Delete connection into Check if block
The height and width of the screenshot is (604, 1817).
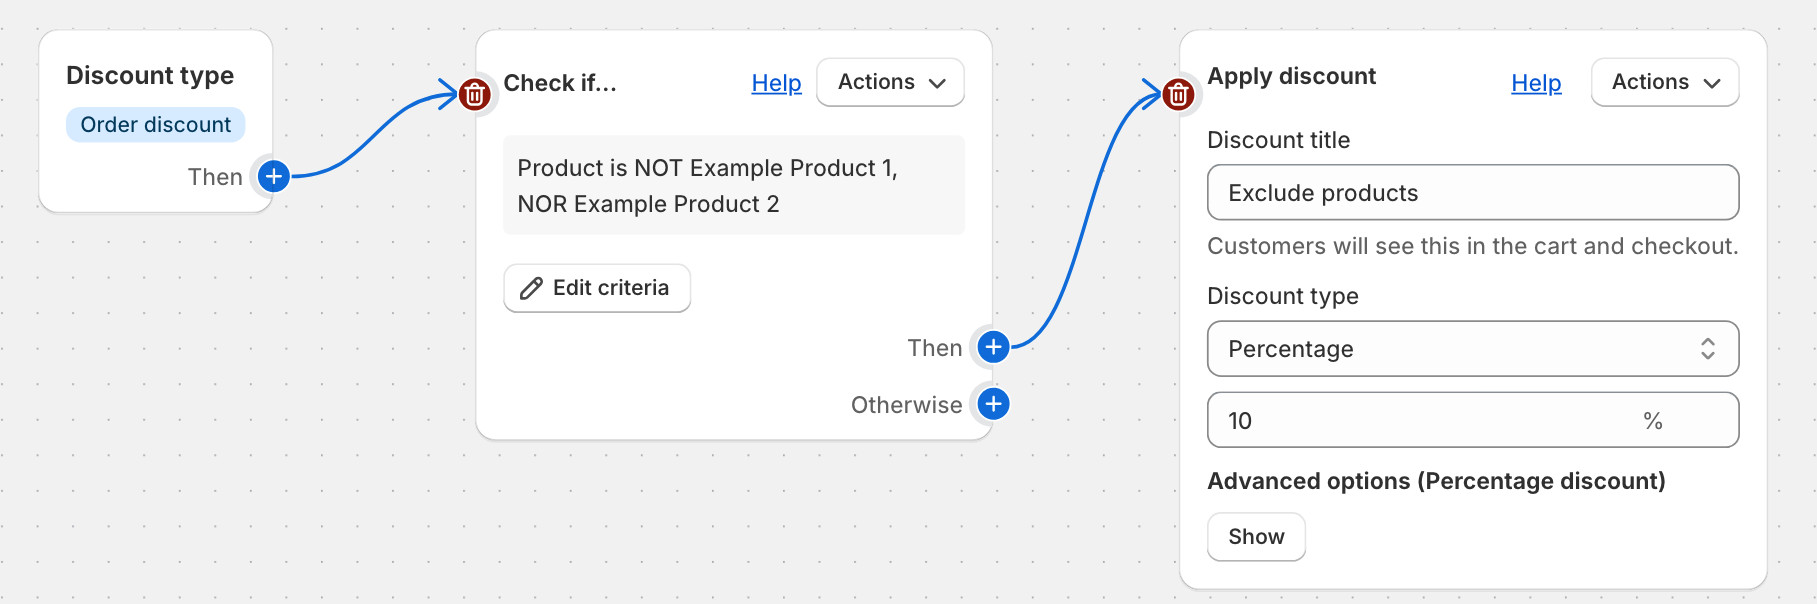click(x=475, y=95)
